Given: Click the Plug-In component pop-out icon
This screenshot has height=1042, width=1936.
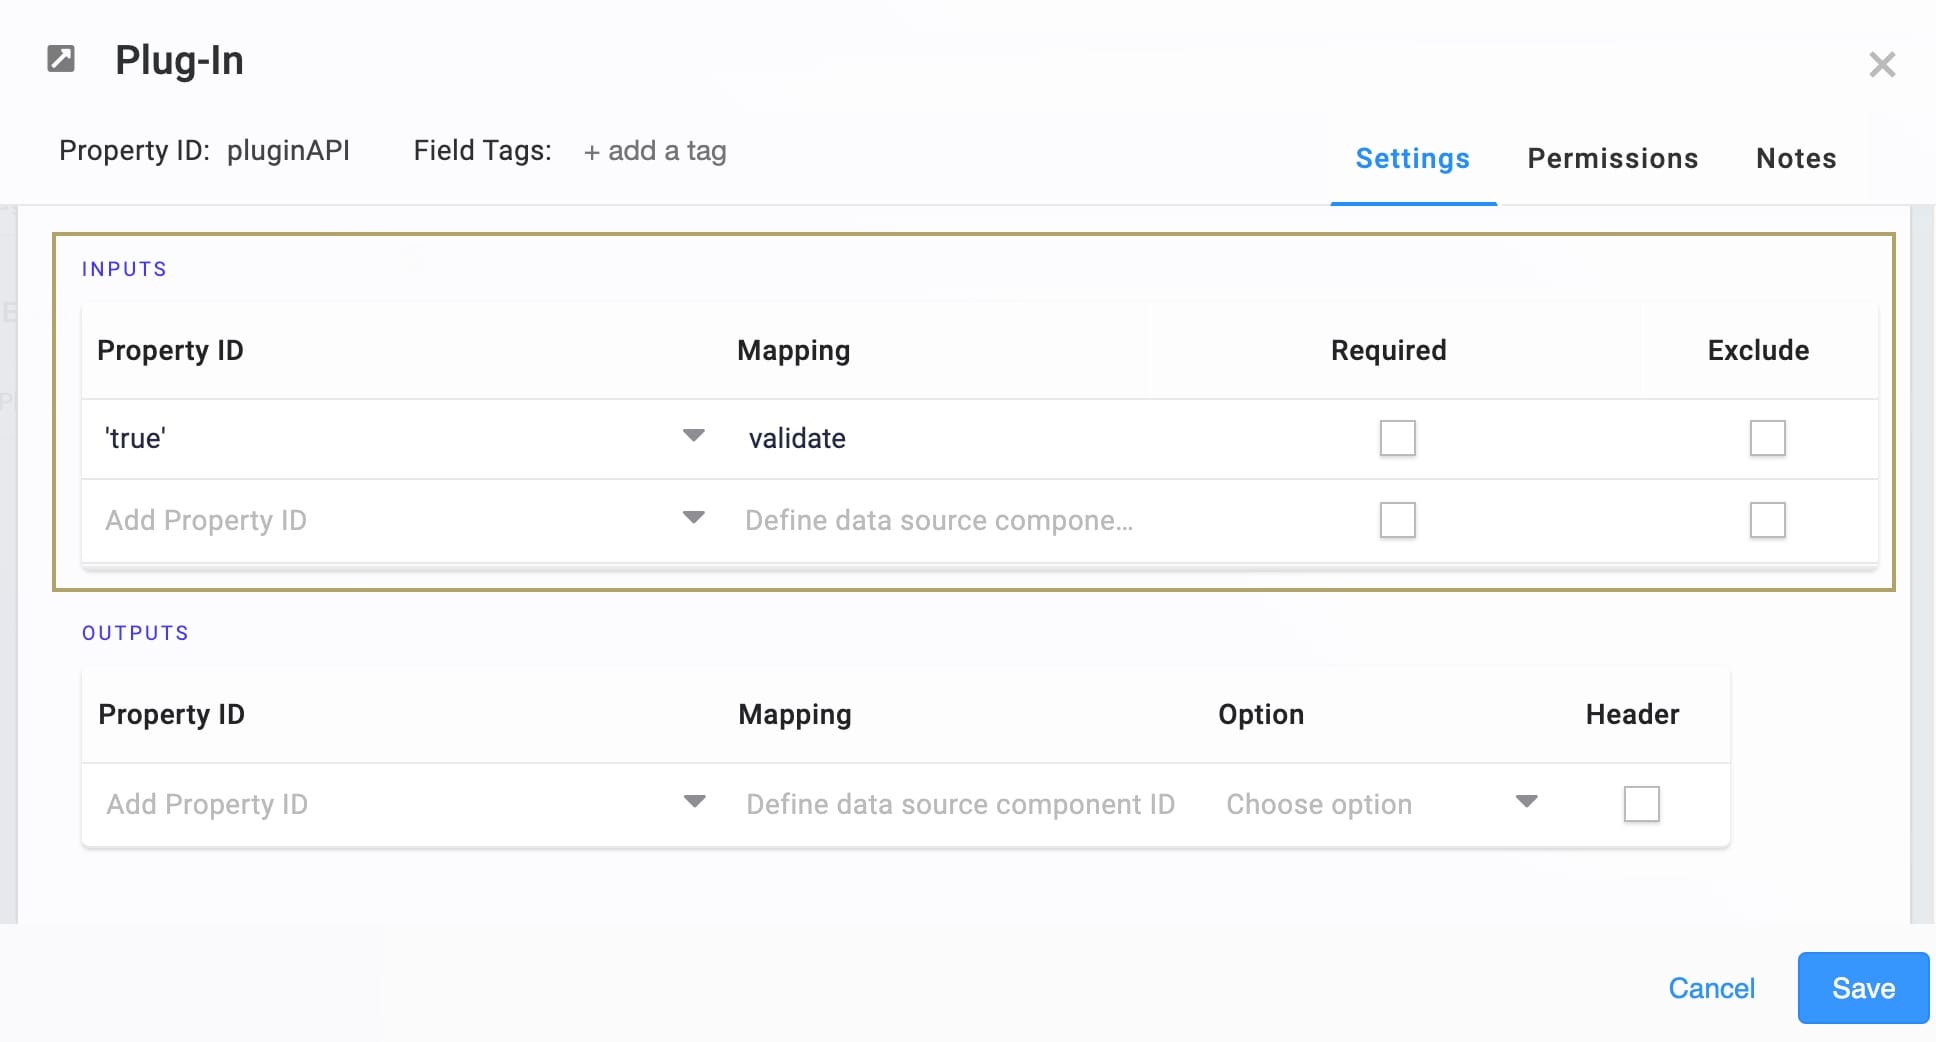Looking at the screenshot, I should point(61,59).
